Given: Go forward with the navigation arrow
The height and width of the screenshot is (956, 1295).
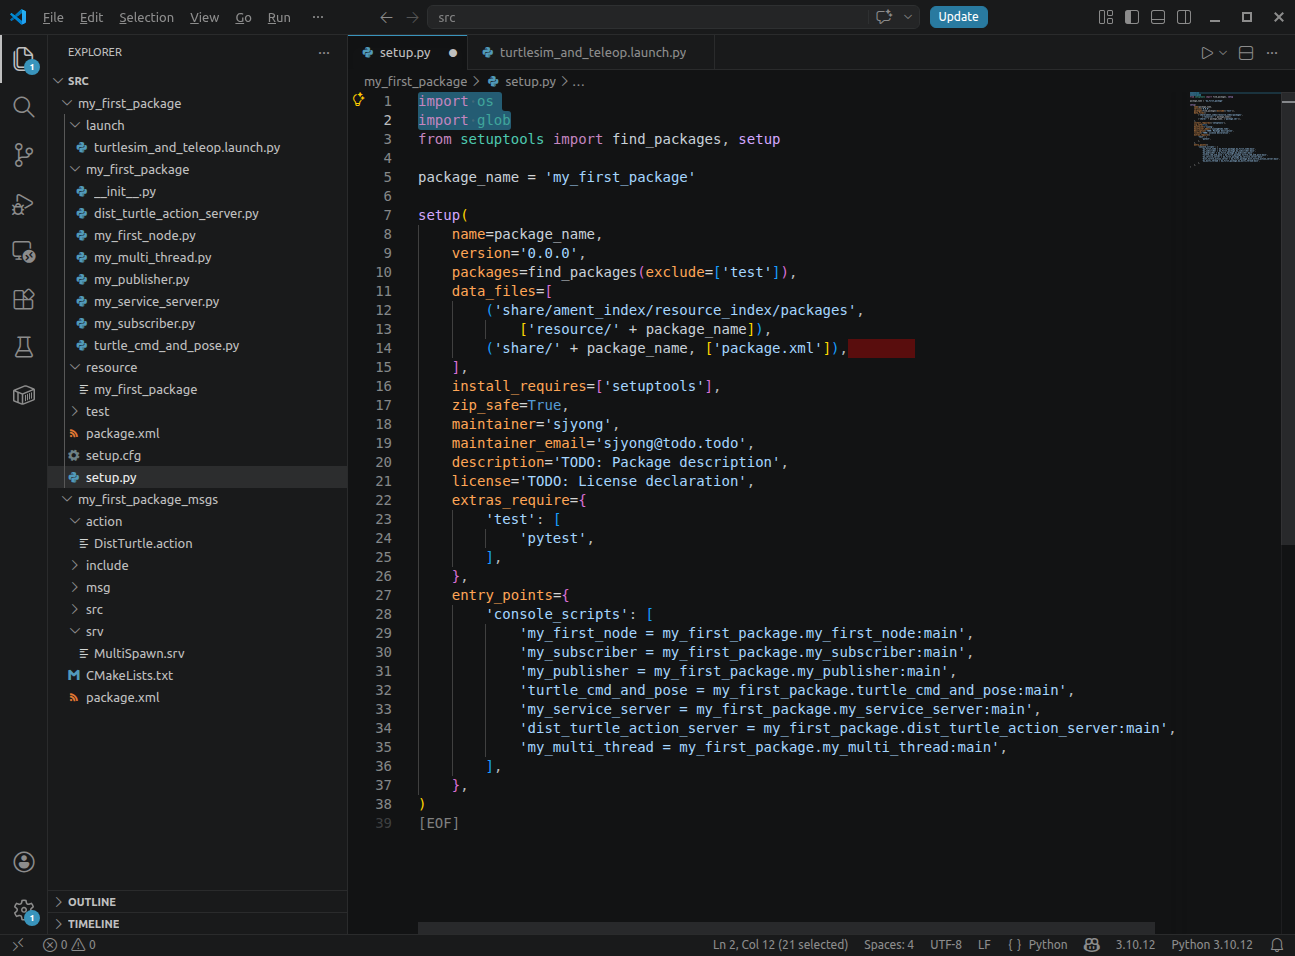Looking at the screenshot, I should [413, 17].
